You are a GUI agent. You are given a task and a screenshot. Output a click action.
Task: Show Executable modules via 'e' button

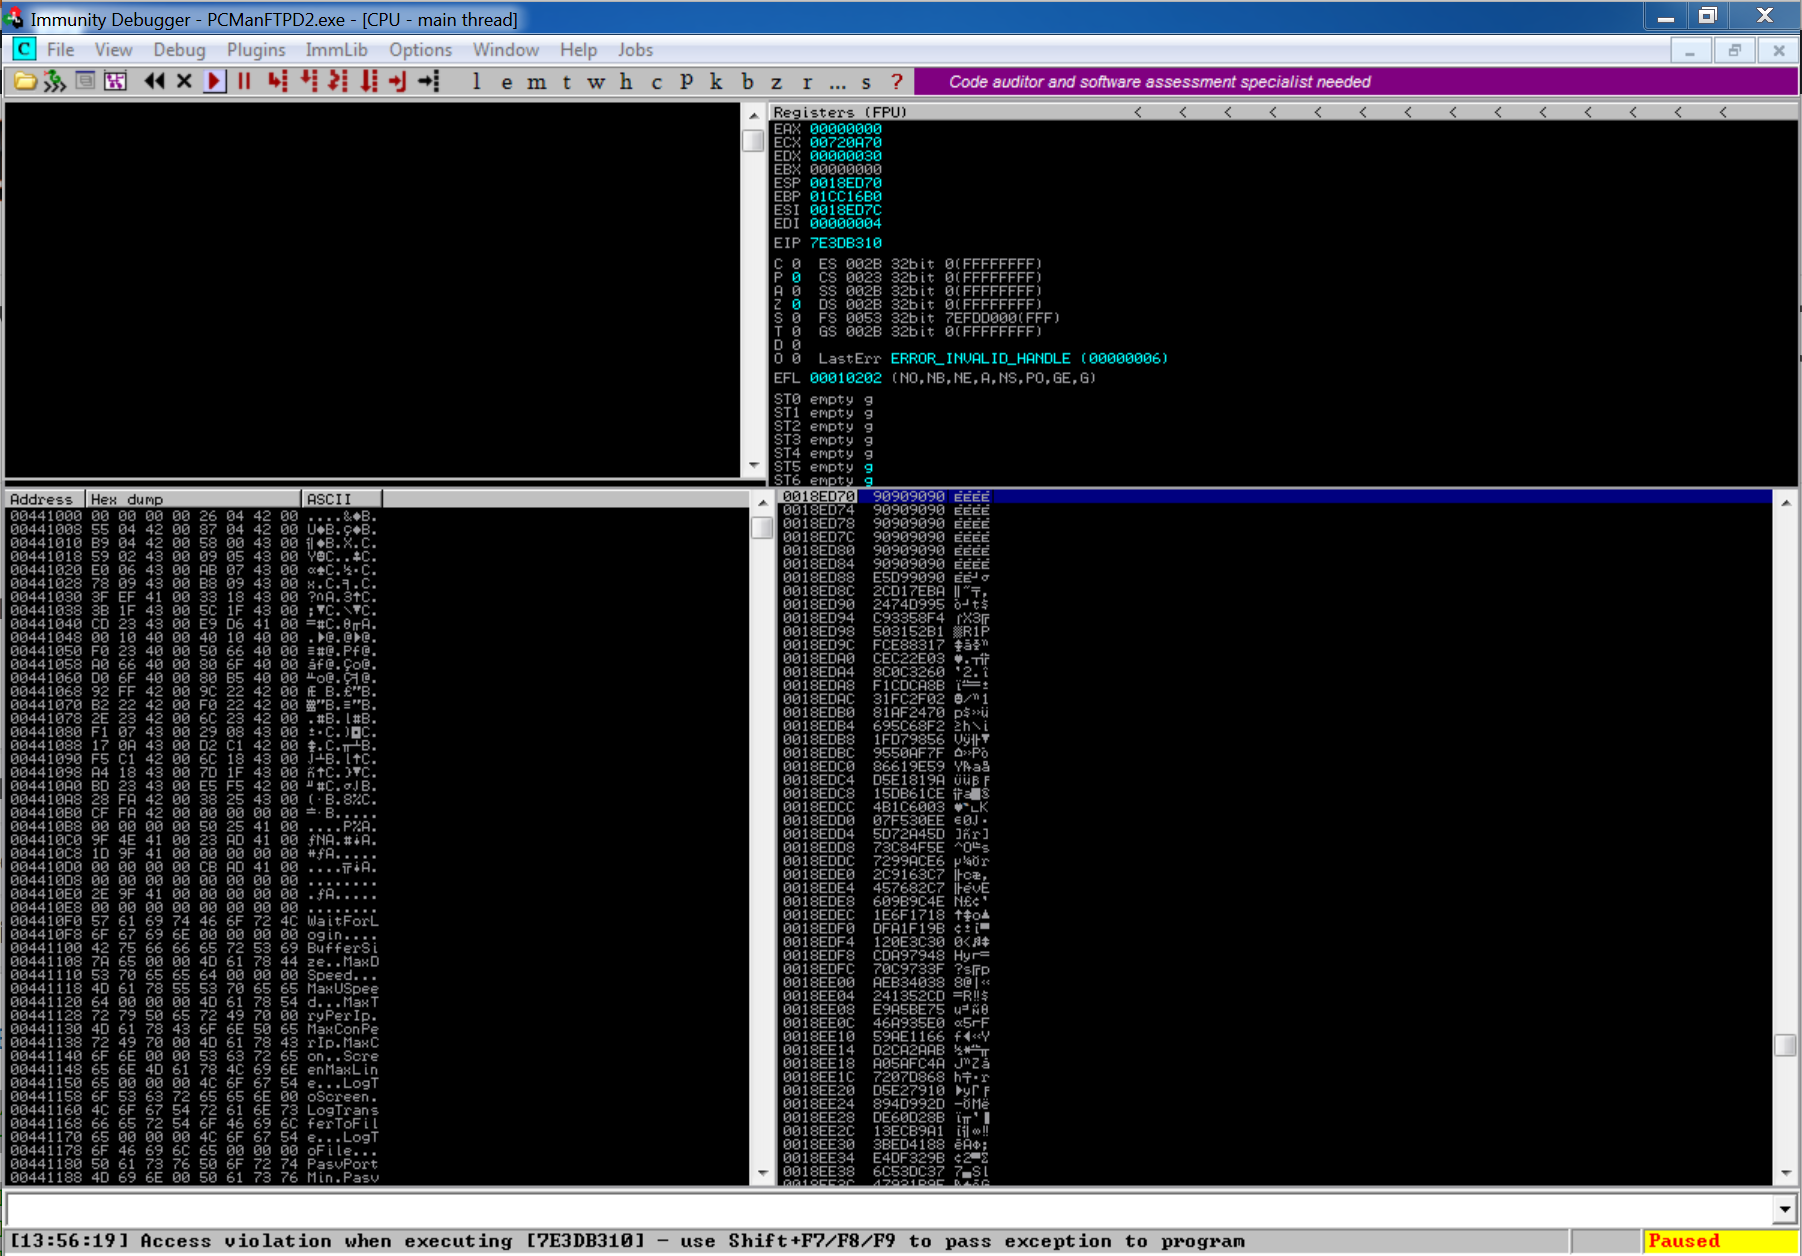pyautogui.click(x=507, y=82)
